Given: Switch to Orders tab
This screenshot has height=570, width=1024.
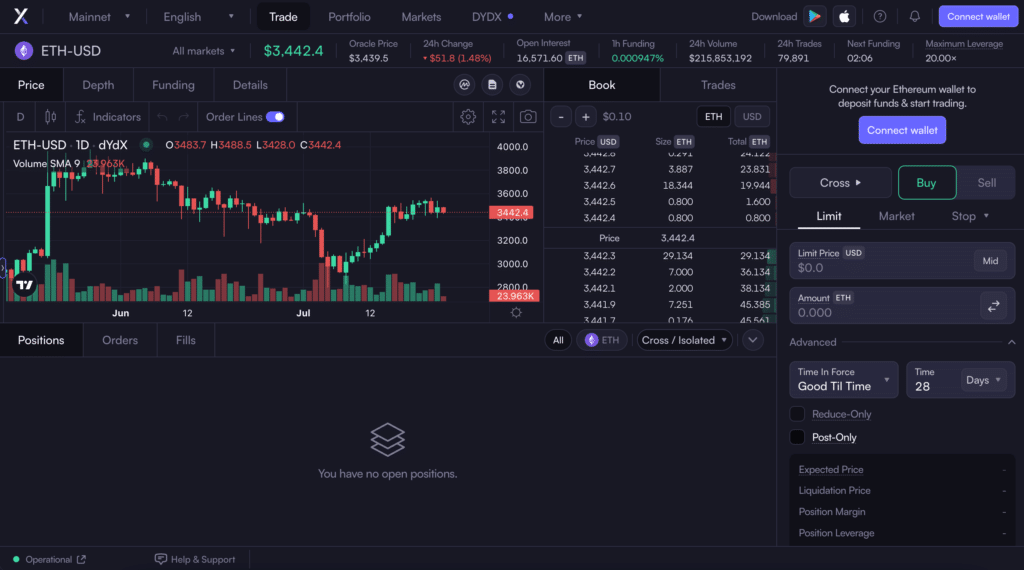Looking at the screenshot, I should pos(120,340).
